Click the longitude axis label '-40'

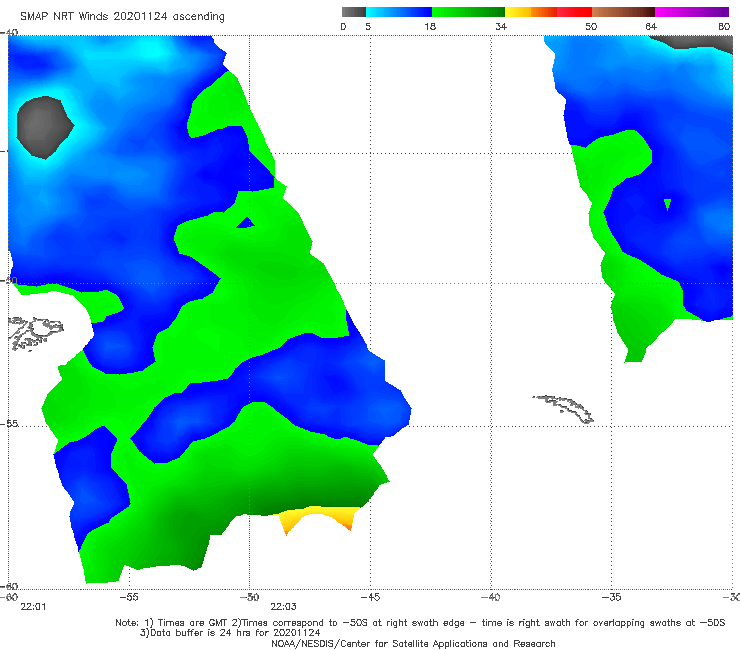pos(491,597)
